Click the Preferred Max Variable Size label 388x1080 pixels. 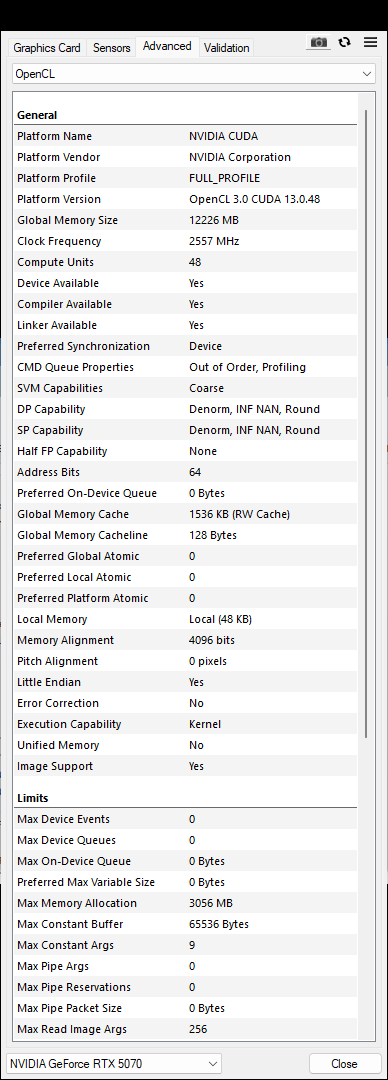[86, 883]
